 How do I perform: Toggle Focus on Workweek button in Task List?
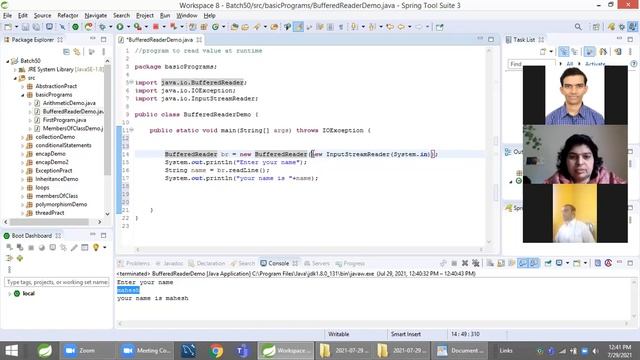[x=589, y=52]
